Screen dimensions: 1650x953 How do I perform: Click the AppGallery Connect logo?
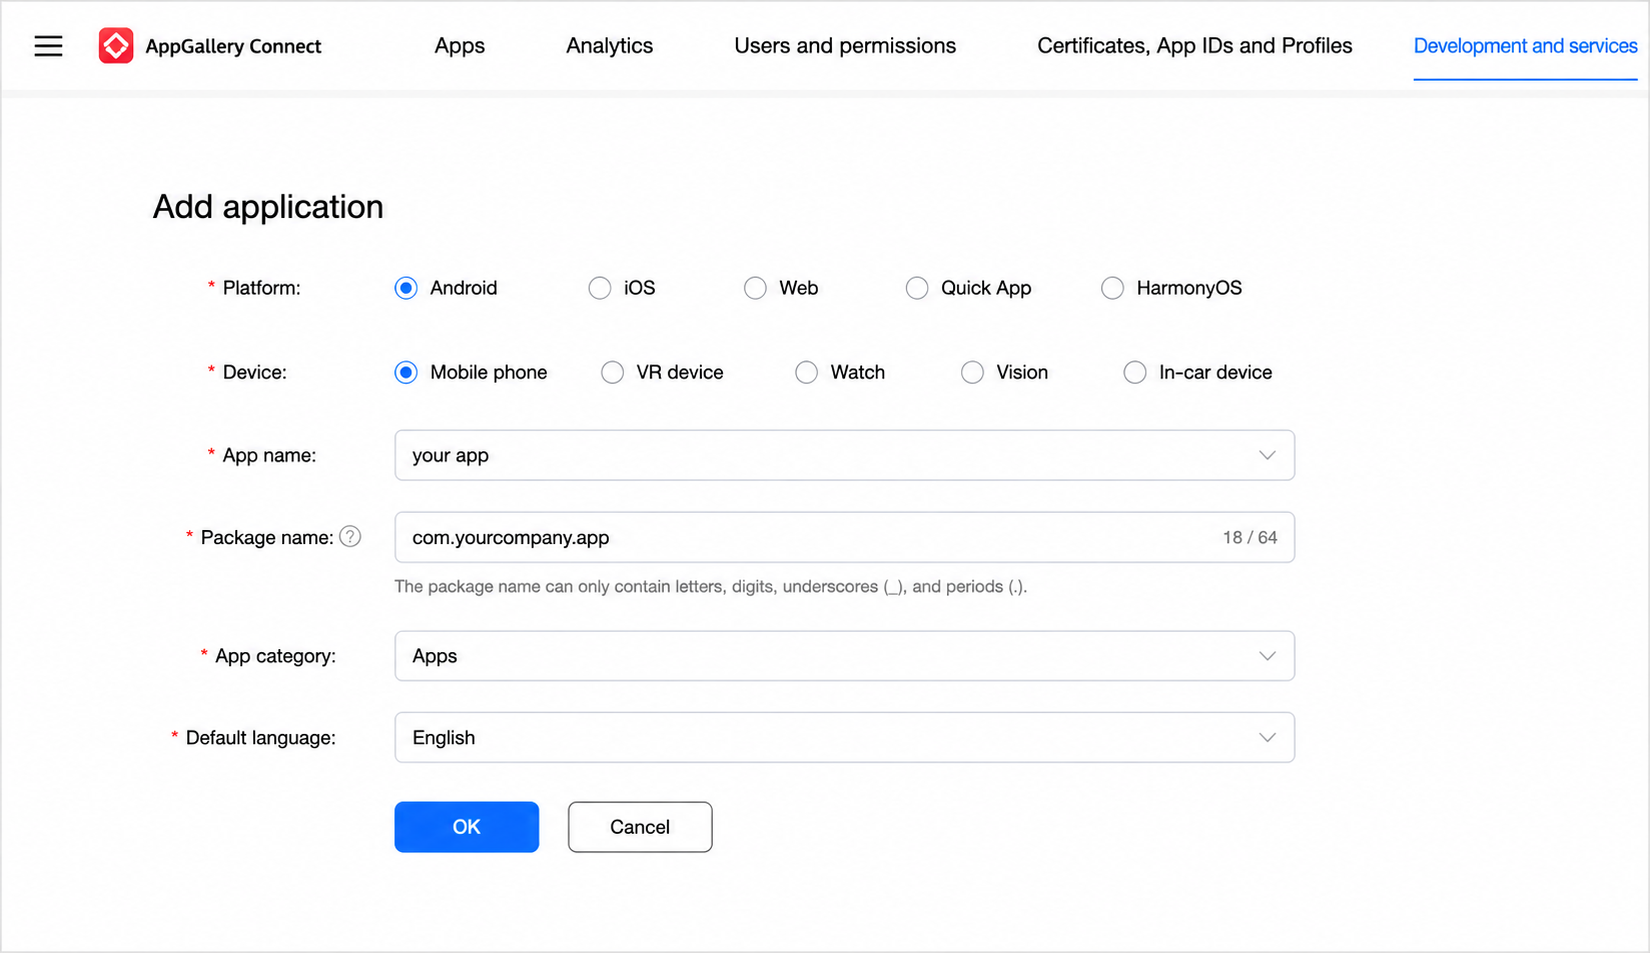116,46
